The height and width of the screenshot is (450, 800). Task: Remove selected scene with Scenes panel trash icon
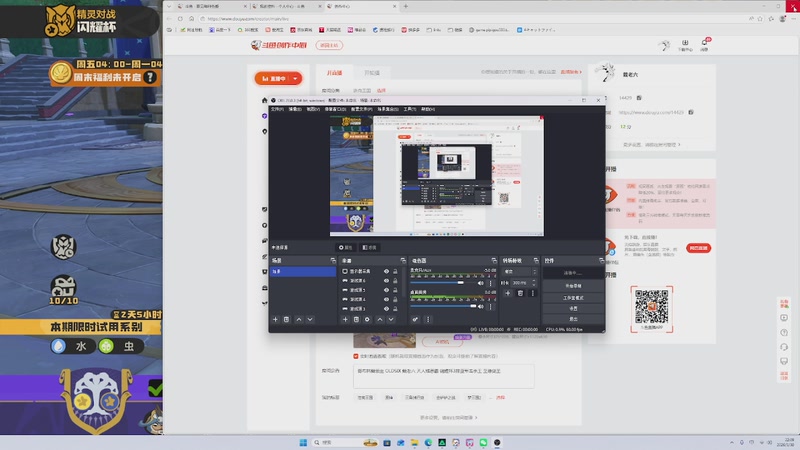tap(287, 319)
